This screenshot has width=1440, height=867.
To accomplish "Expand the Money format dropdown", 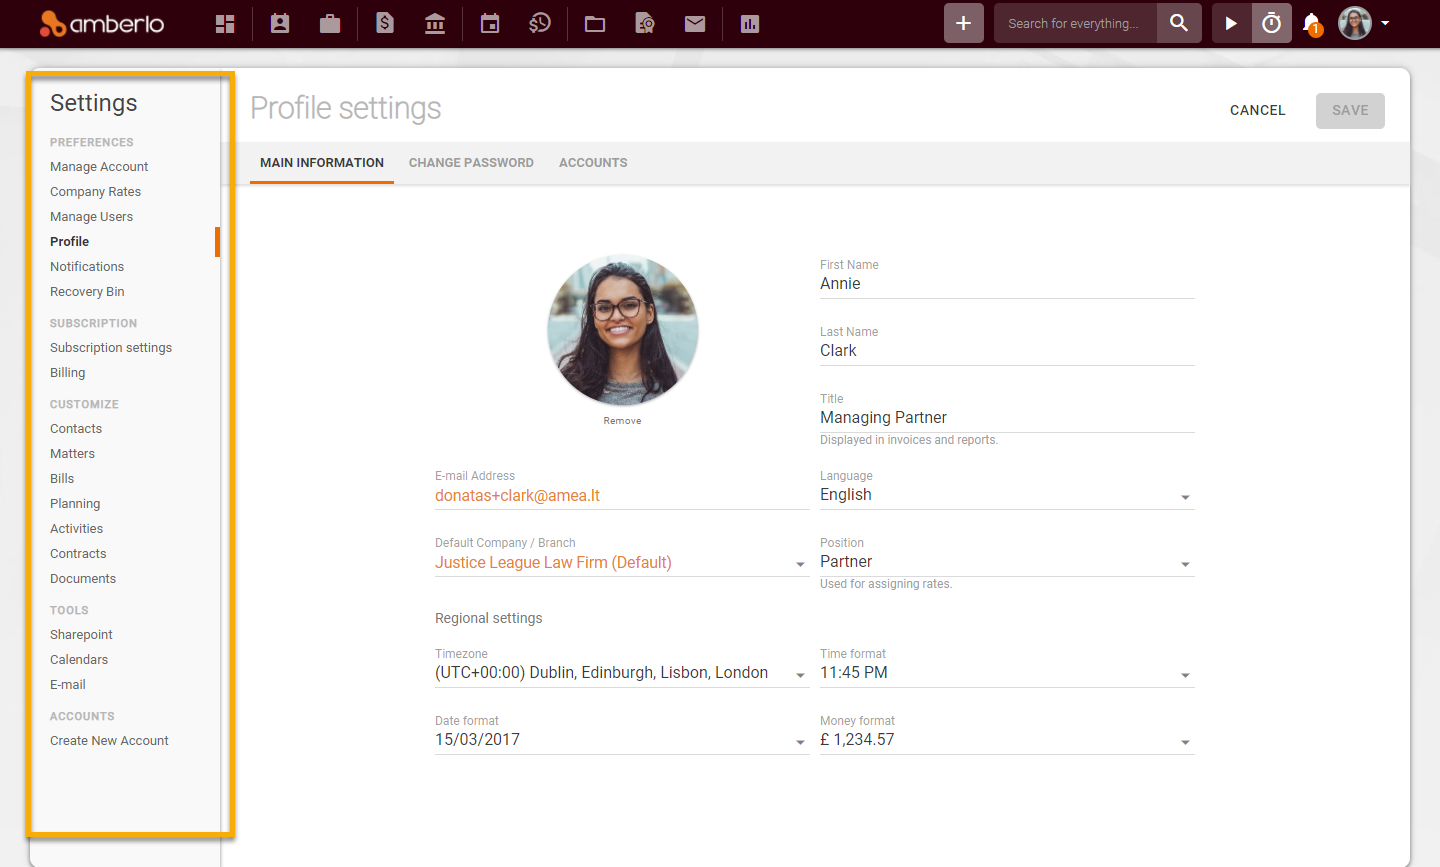I will 1007,740.
